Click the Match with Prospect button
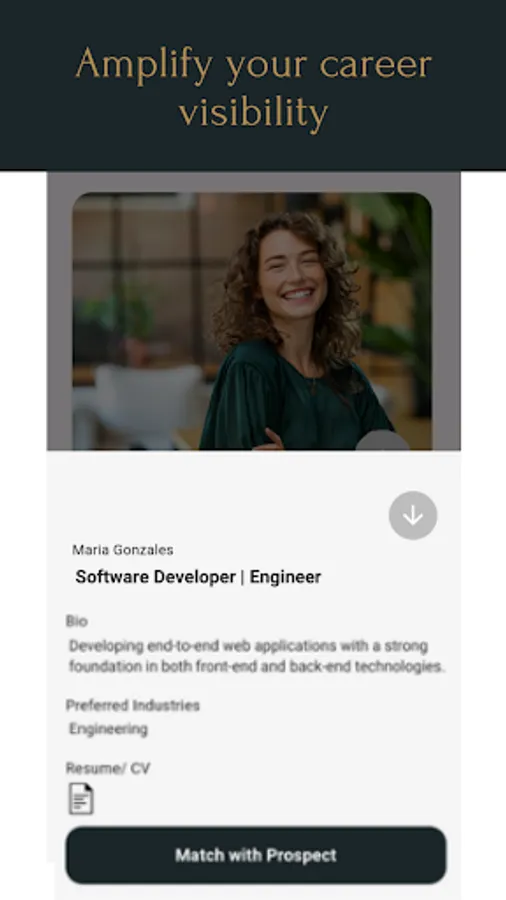The height and width of the screenshot is (900, 506). [x=256, y=855]
